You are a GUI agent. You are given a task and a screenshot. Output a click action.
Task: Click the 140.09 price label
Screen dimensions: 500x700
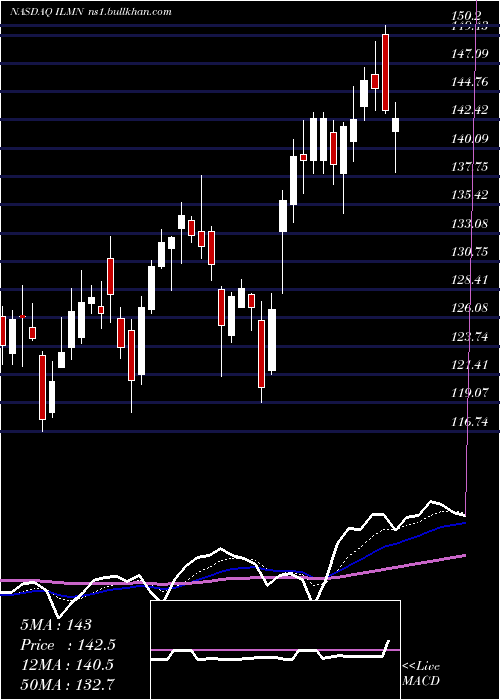[469, 139]
